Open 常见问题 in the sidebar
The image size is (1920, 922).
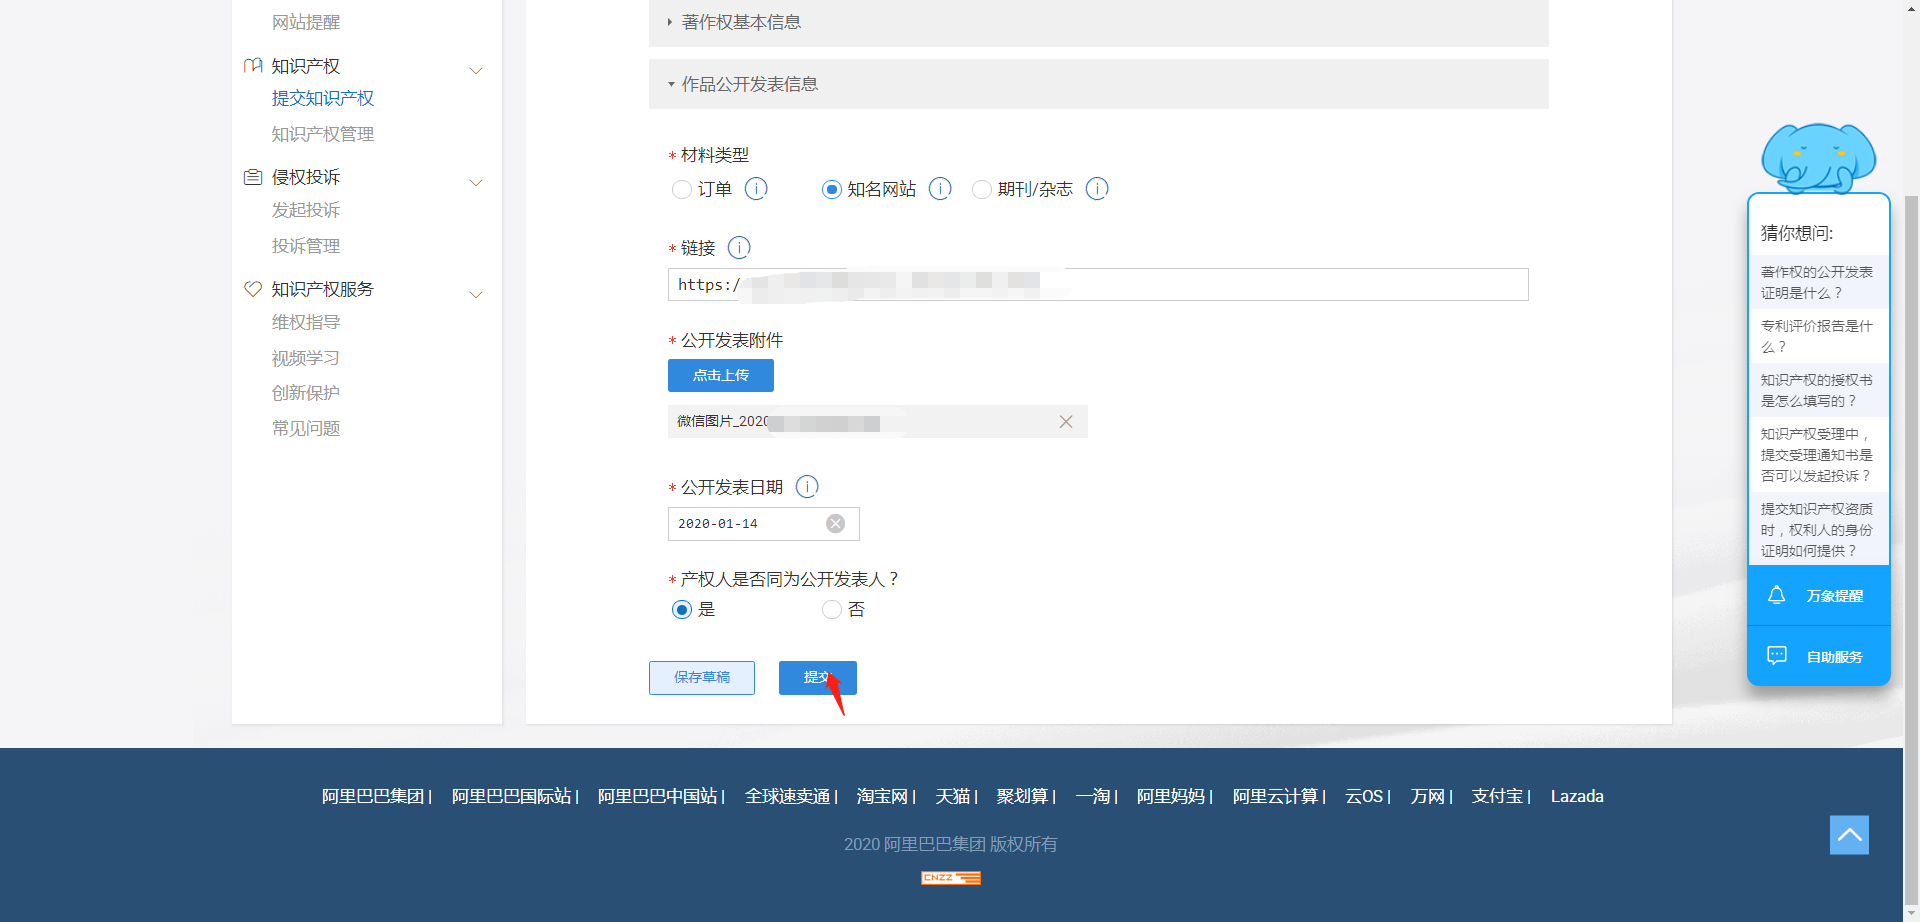(306, 428)
